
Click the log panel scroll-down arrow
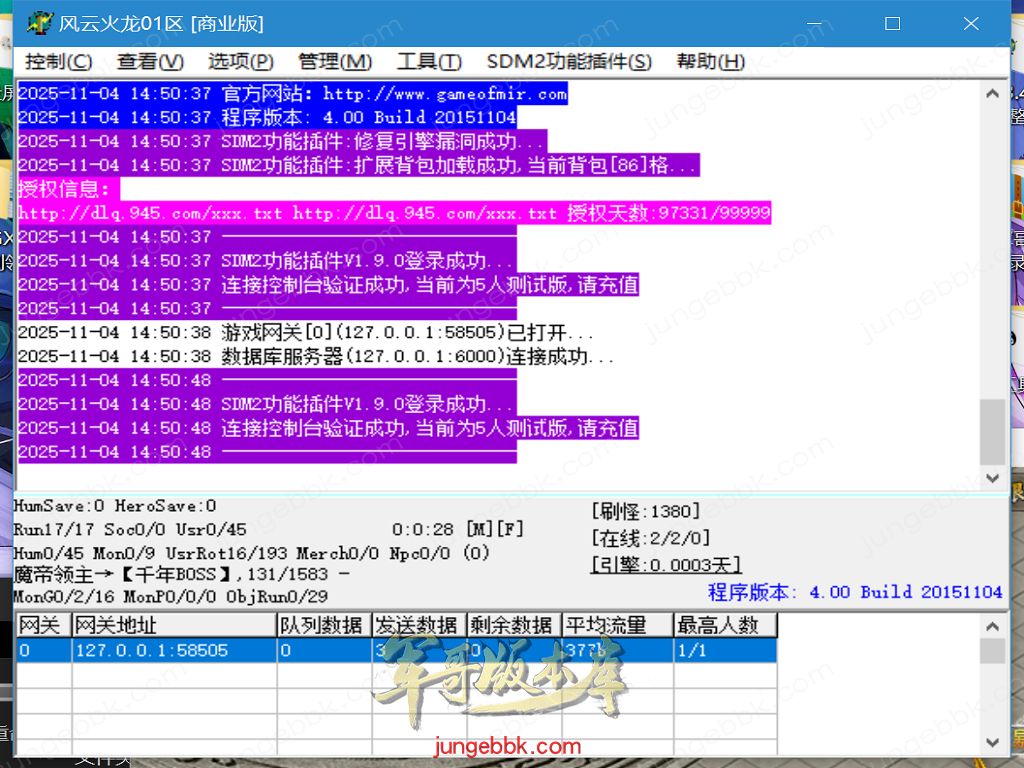tap(992, 478)
